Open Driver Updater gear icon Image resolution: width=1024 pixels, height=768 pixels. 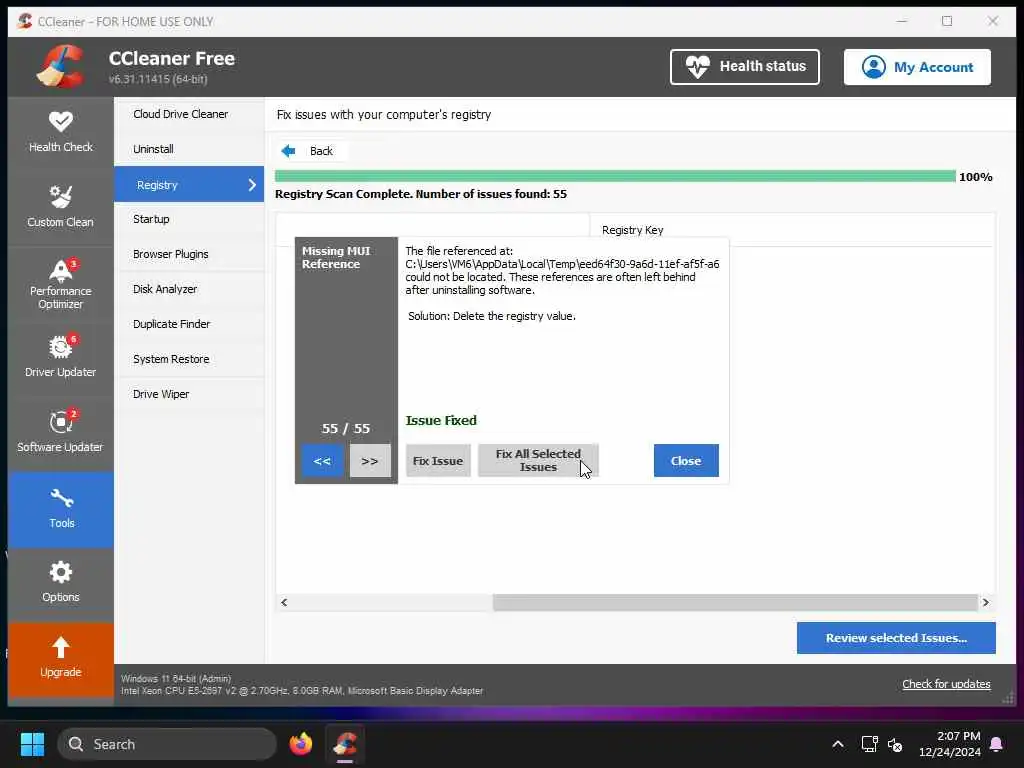click(61, 347)
